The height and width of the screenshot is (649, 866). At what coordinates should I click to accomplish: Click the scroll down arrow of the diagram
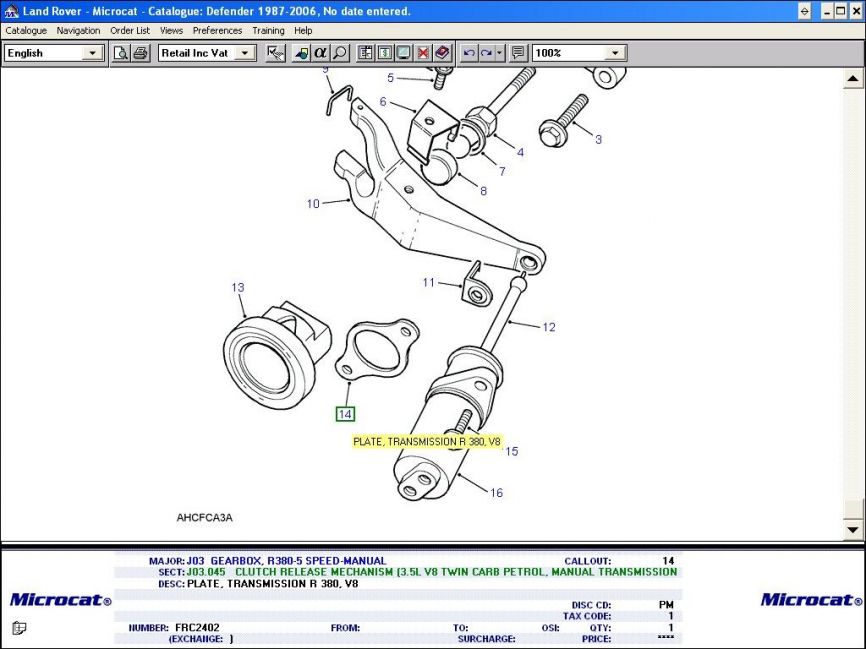click(853, 530)
